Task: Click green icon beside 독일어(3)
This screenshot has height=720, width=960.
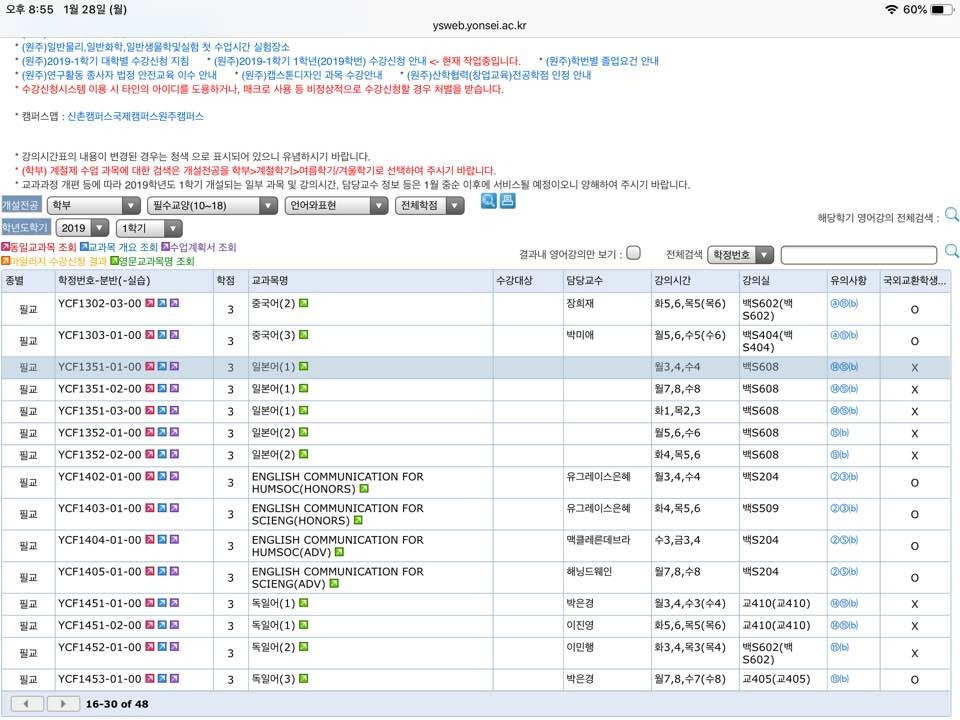Action: tap(304, 679)
